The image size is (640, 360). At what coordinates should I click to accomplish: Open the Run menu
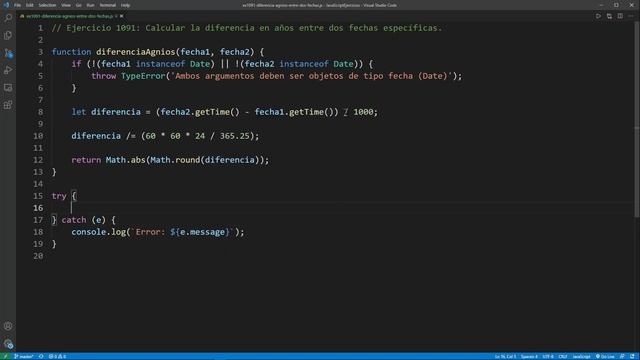(91, 5)
